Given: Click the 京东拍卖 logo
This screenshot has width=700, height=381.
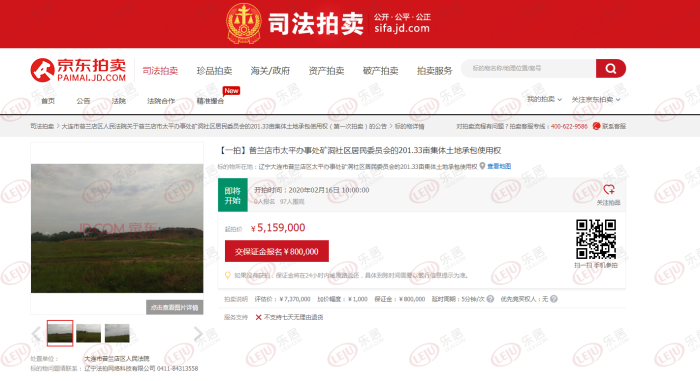Looking at the screenshot, I should point(78,70).
